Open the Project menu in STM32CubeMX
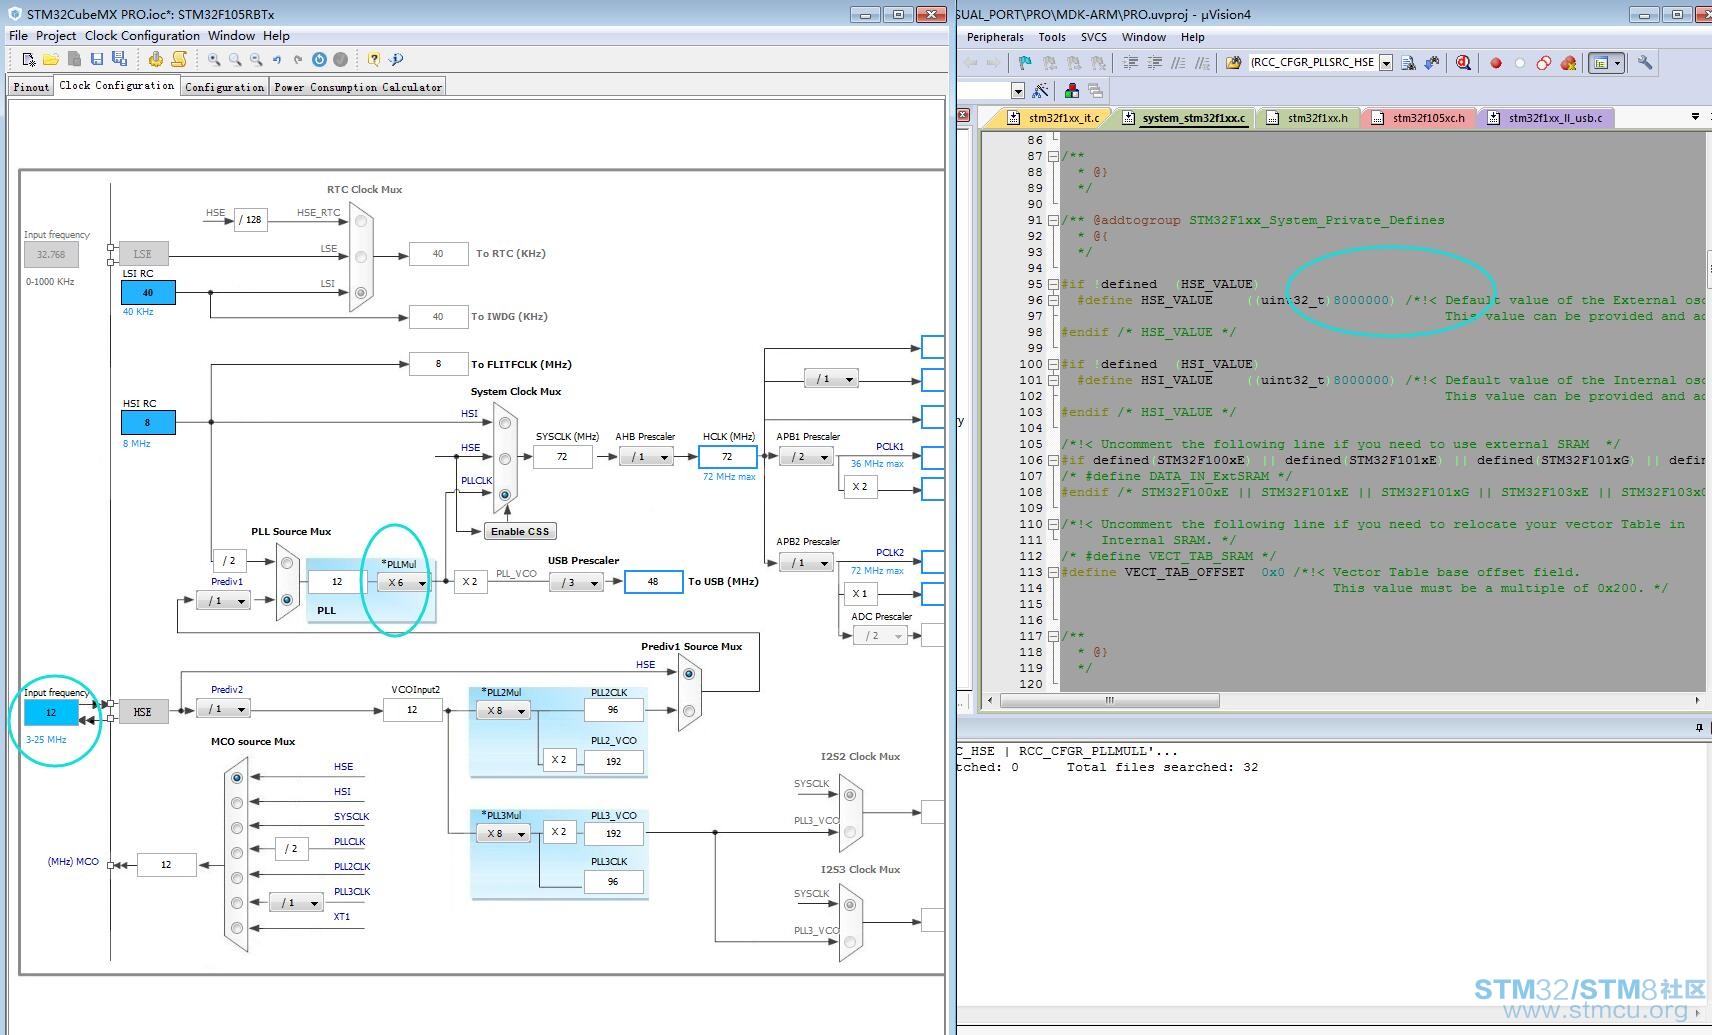1712x1035 pixels. 56,35
